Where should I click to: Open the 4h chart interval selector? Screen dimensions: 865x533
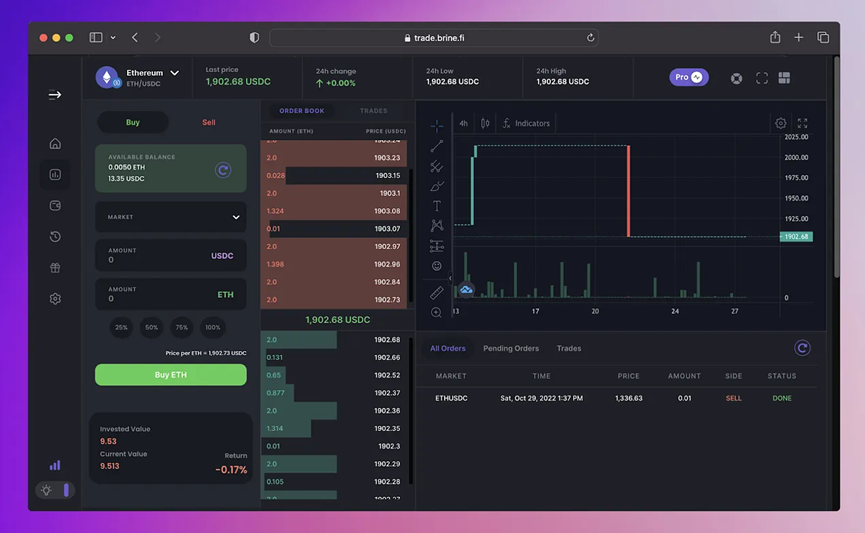pyautogui.click(x=463, y=123)
